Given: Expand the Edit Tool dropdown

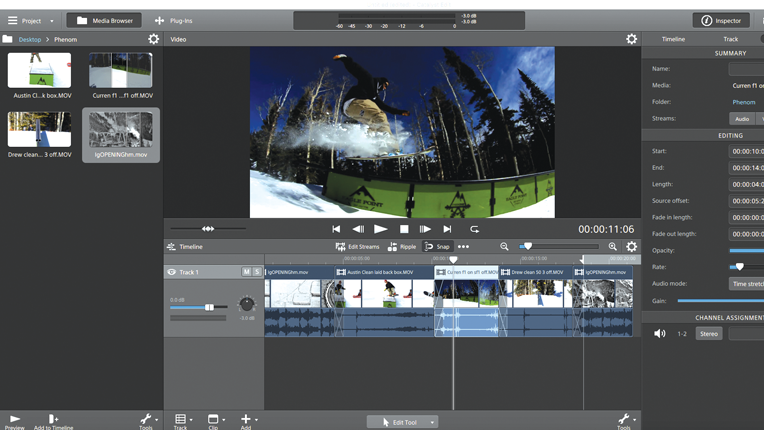Looking at the screenshot, I should [433, 422].
